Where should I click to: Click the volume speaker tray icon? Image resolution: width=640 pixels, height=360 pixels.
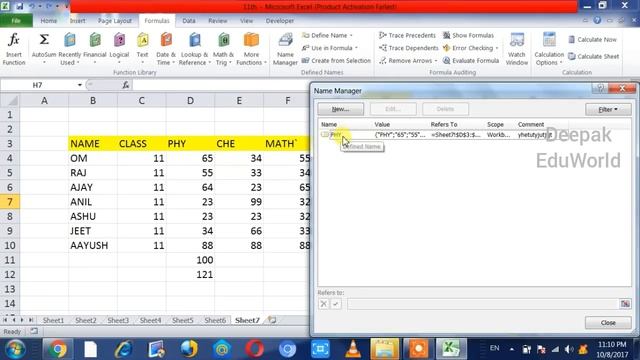pos(569,349)
